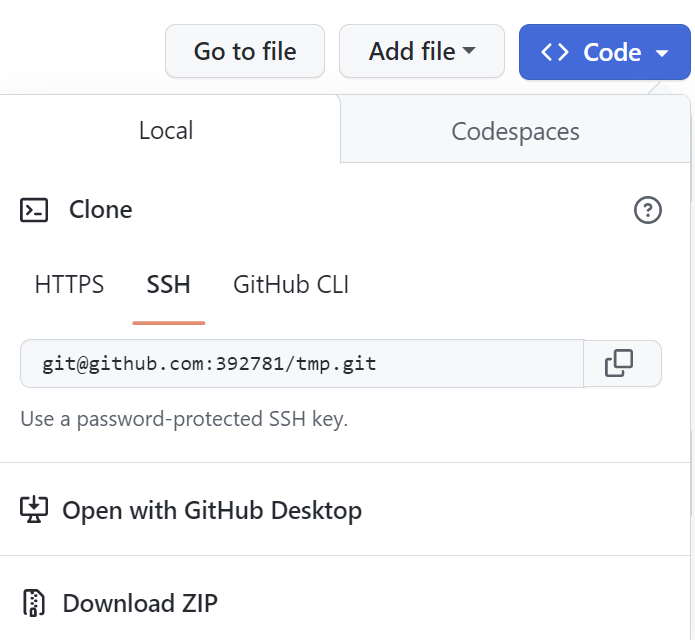The image size is (695, 640).
Task: Open with GitHub Desktop
Action: [212, 510]
